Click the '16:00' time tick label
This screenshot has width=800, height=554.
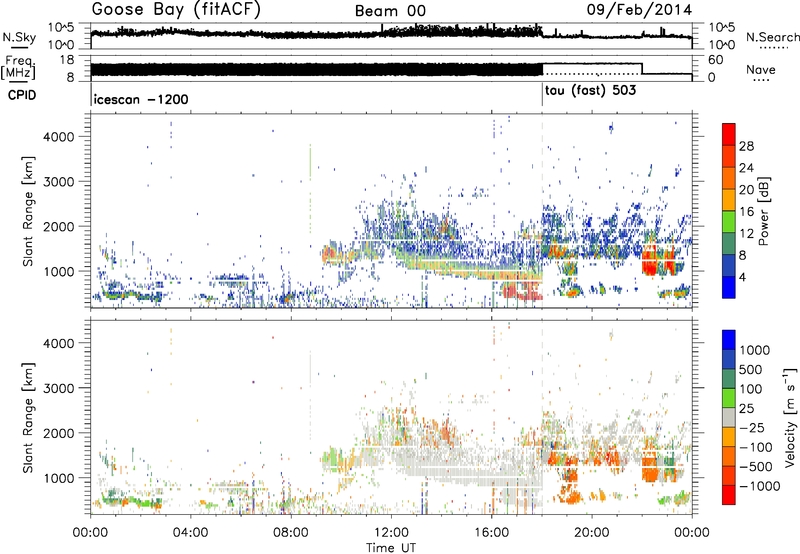click(491, 533)
